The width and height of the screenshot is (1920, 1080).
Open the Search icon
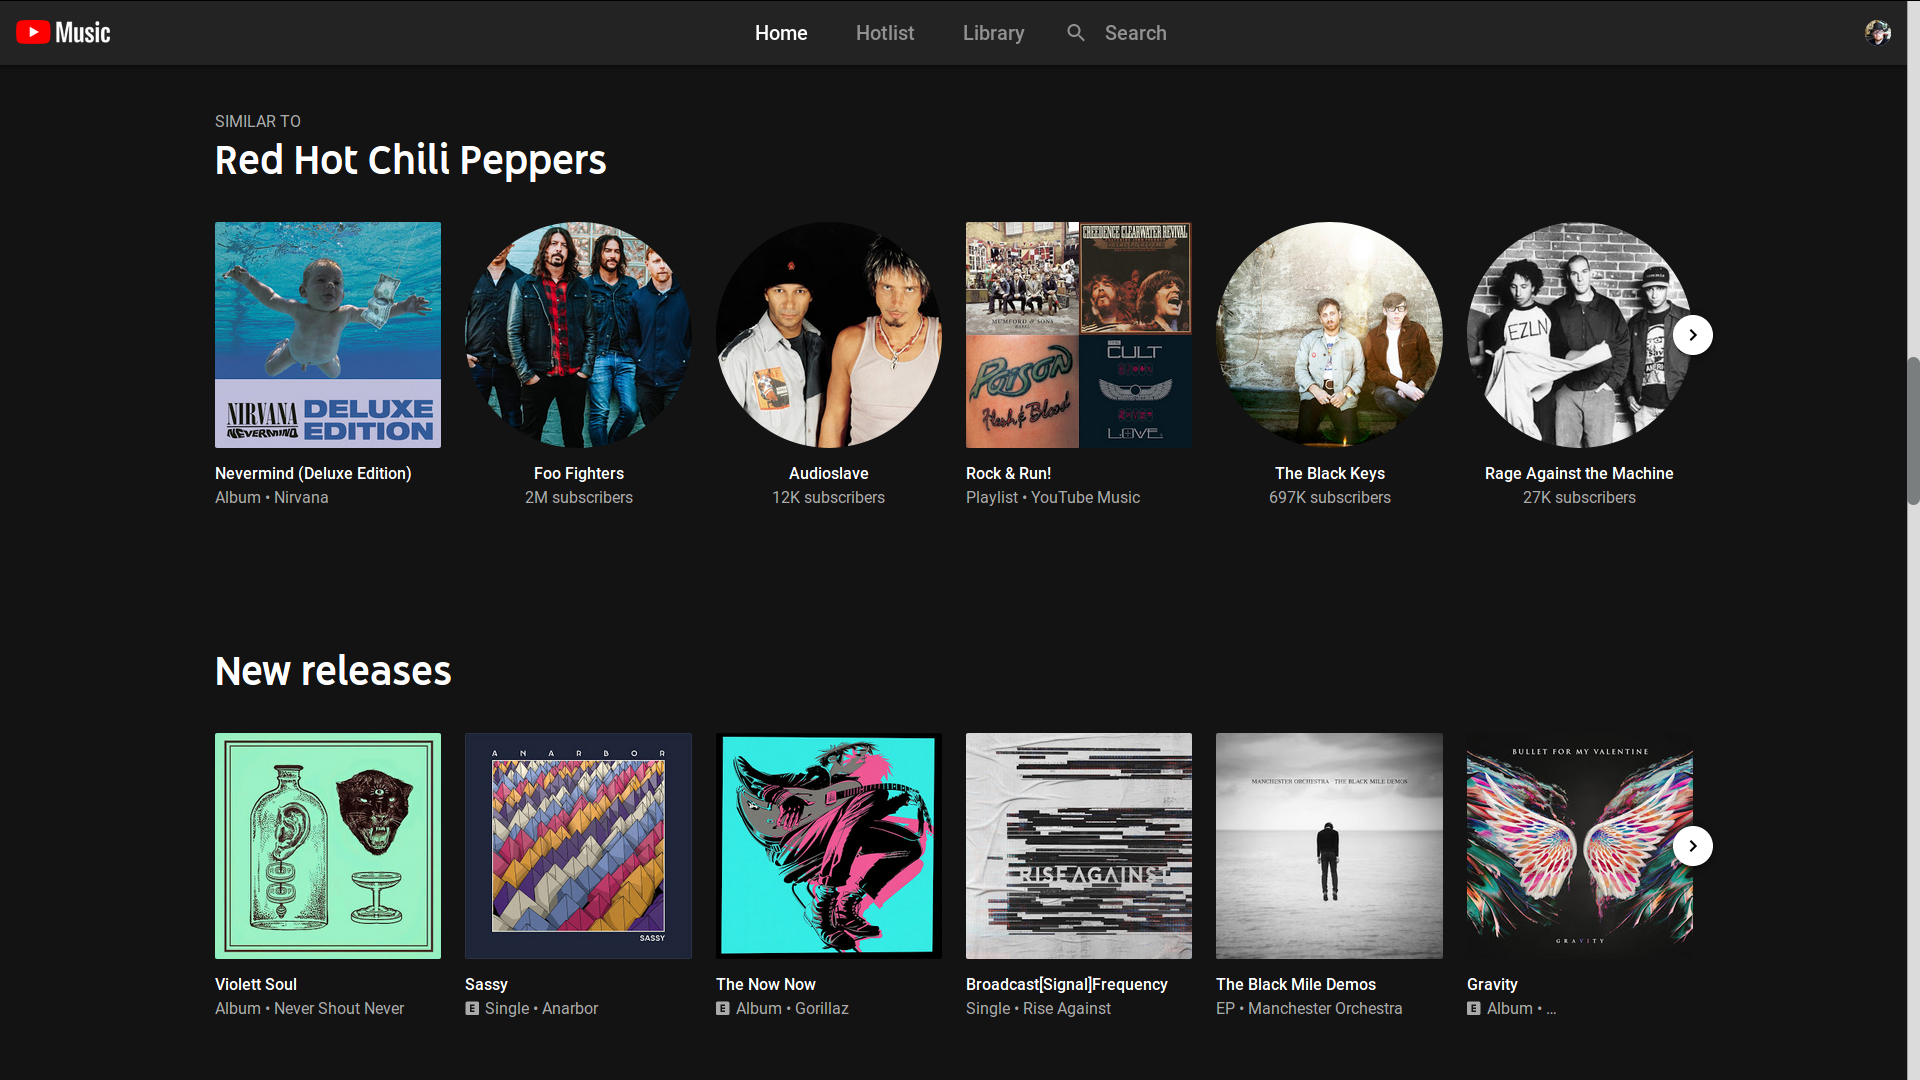click(1076, 32)
